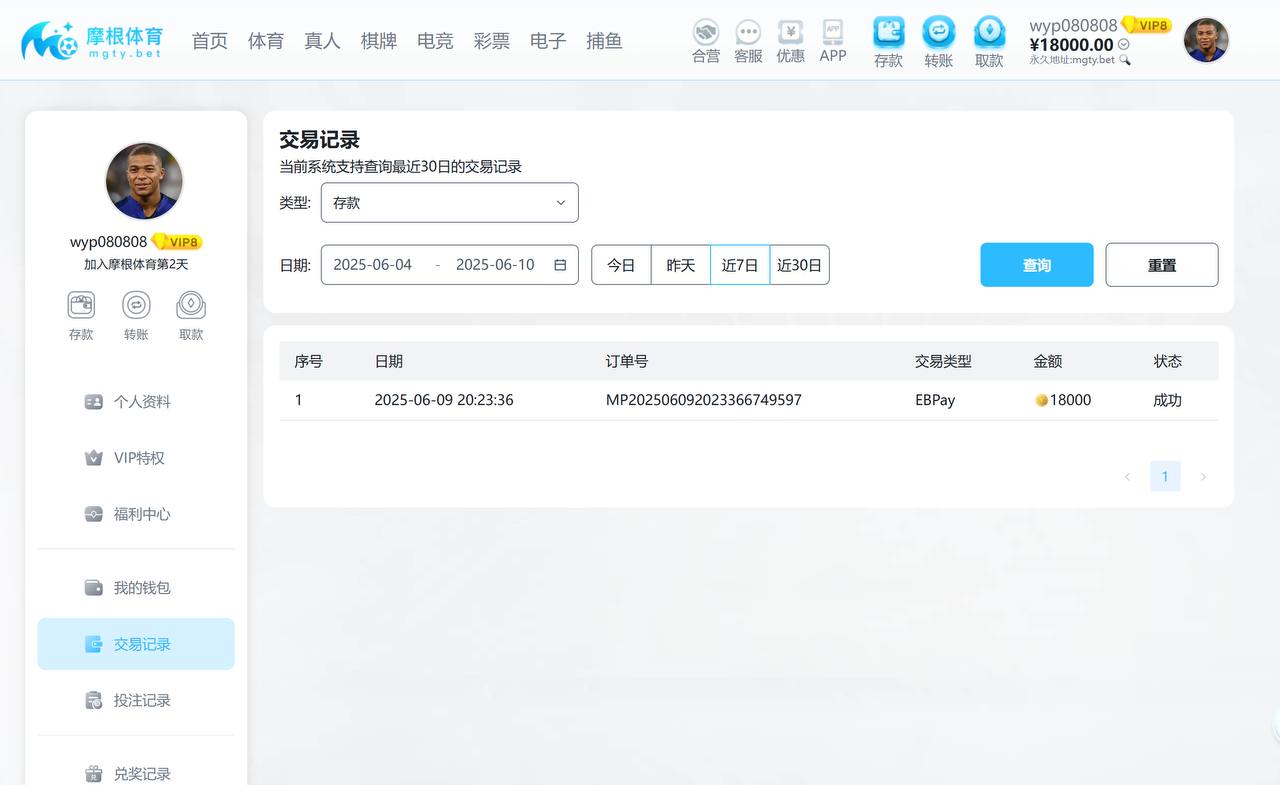
Task: Open 体育 in the top navigation
Action: point(266,41)
